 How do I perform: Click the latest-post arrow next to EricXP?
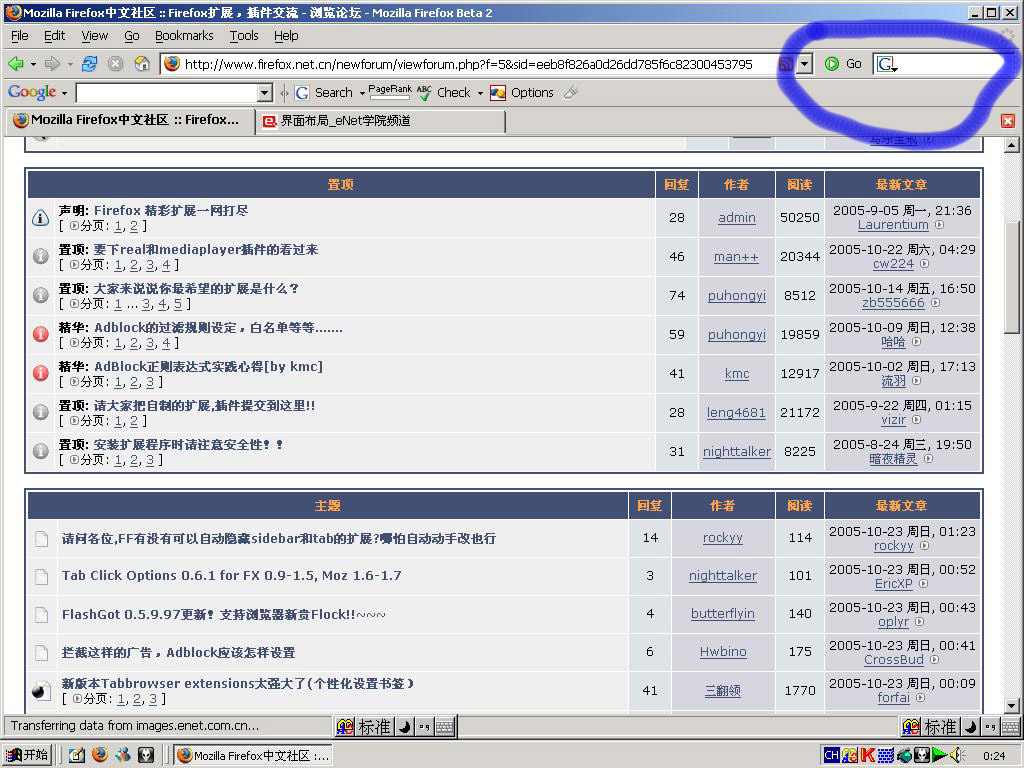923,584
